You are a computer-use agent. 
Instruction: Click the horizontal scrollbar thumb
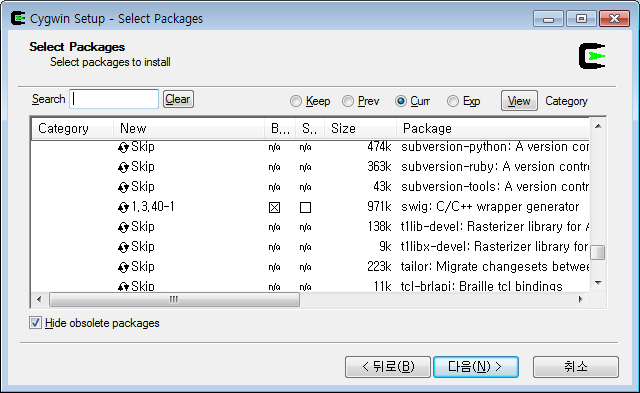click(174, 300)
